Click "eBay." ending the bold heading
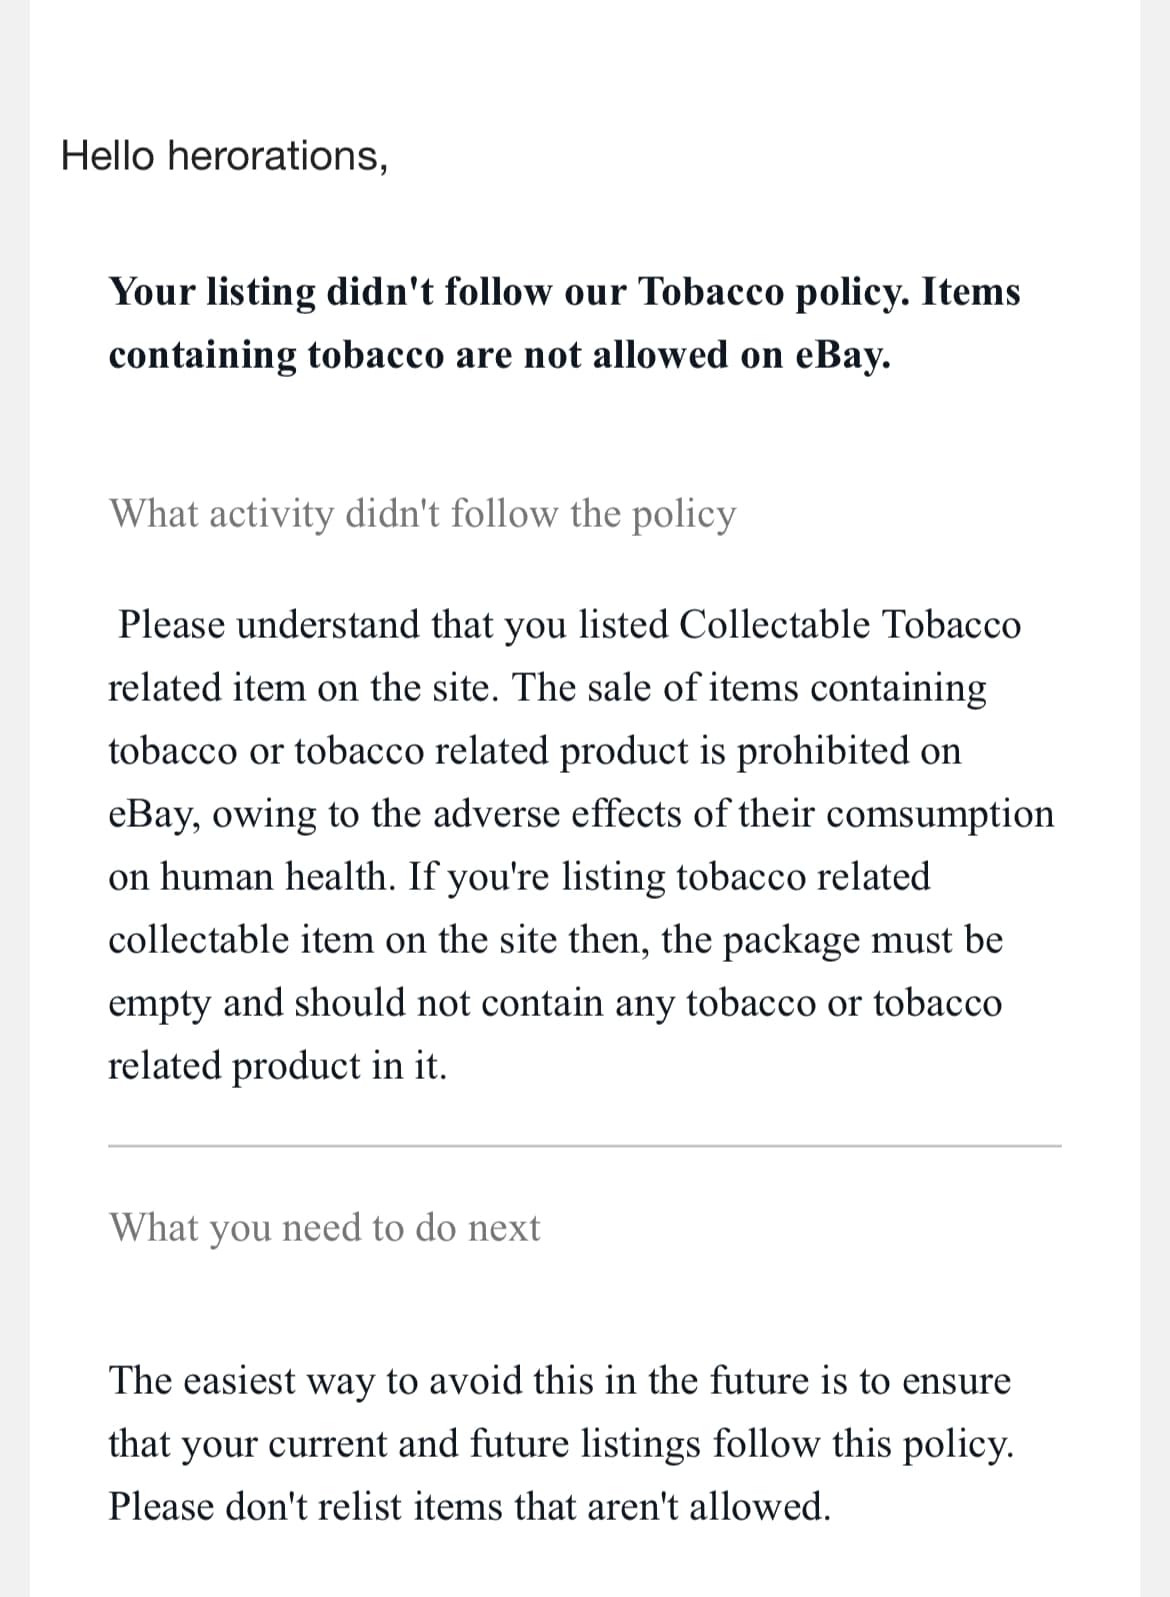 842,355
